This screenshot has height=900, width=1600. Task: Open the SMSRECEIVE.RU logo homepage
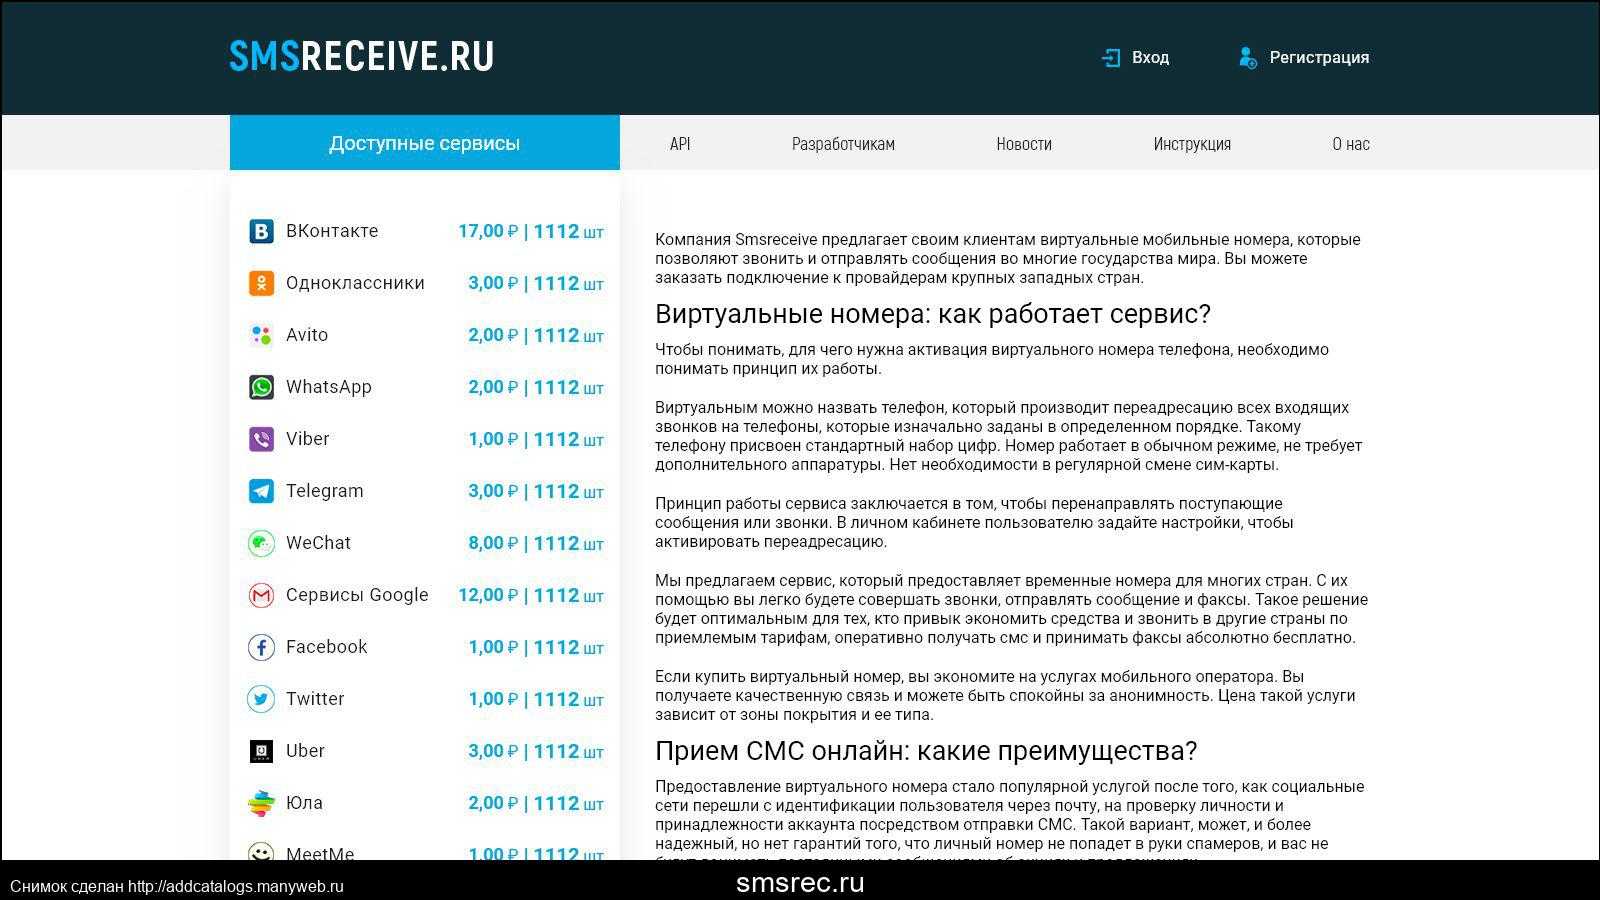click(361, 56)
